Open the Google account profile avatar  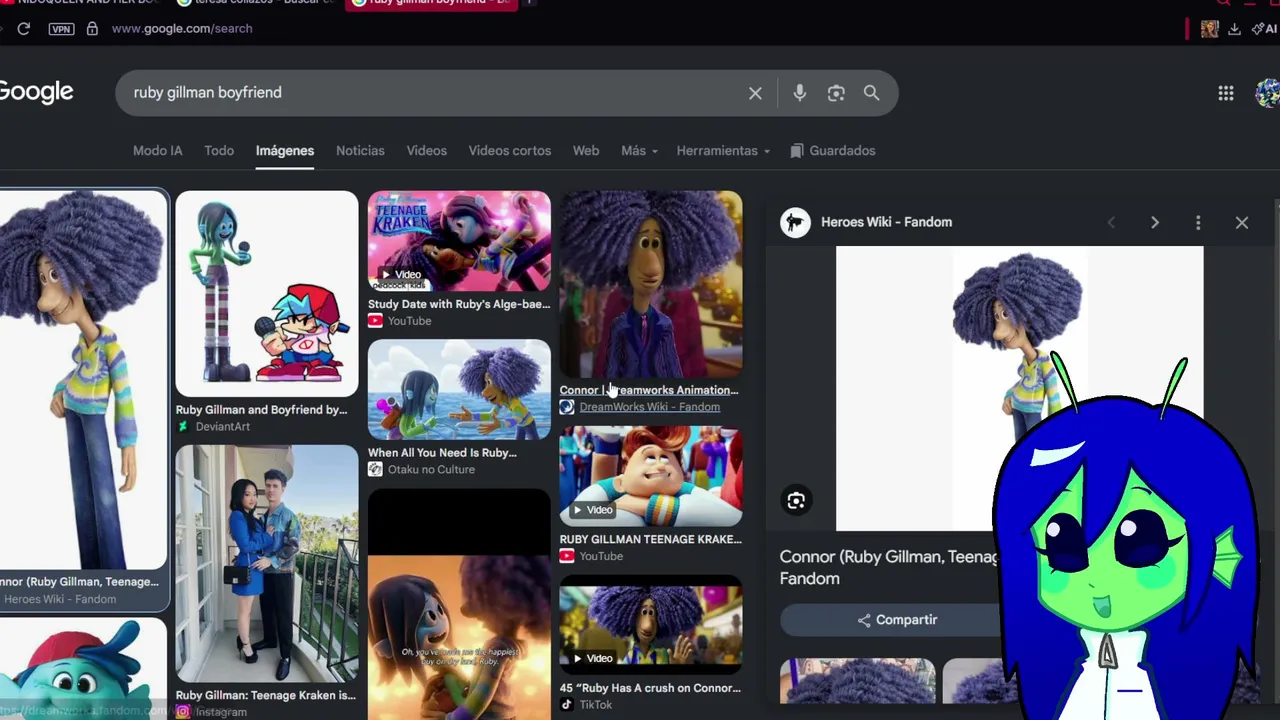[x=1268, y=93]
